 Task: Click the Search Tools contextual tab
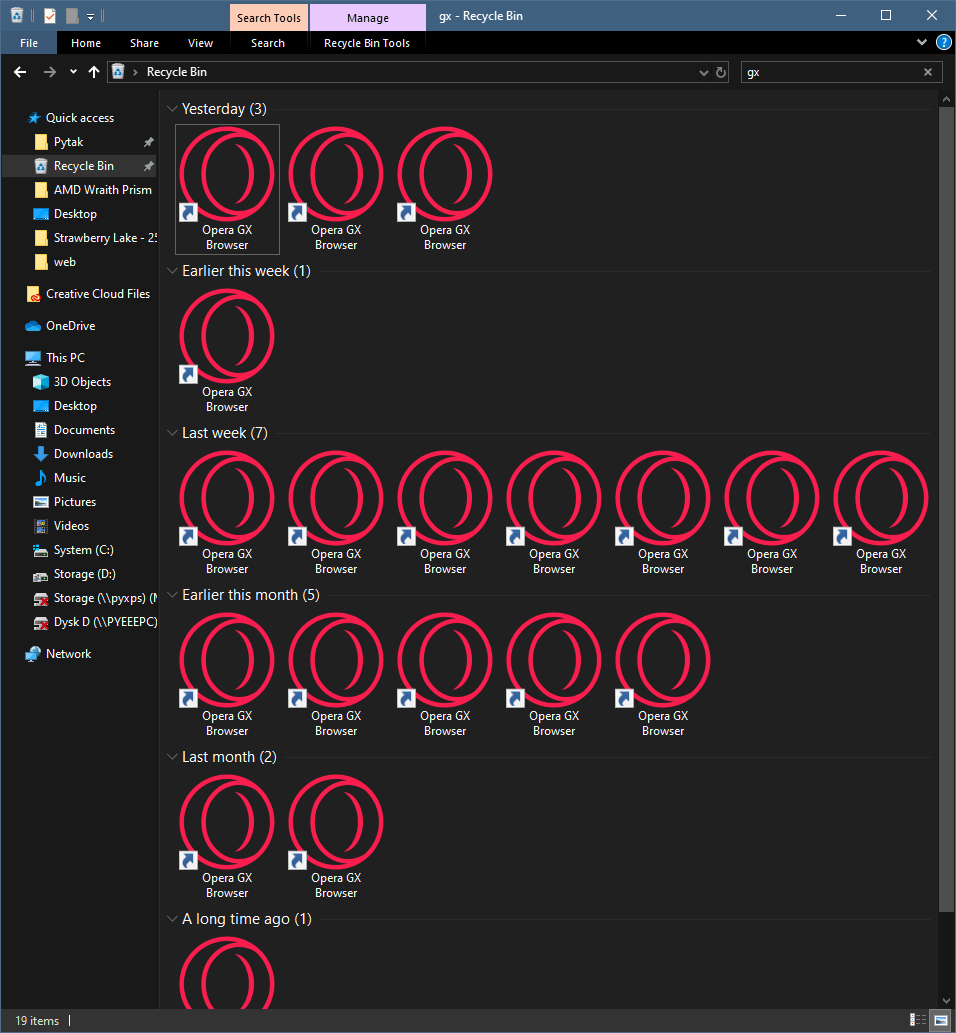(269, 18)
